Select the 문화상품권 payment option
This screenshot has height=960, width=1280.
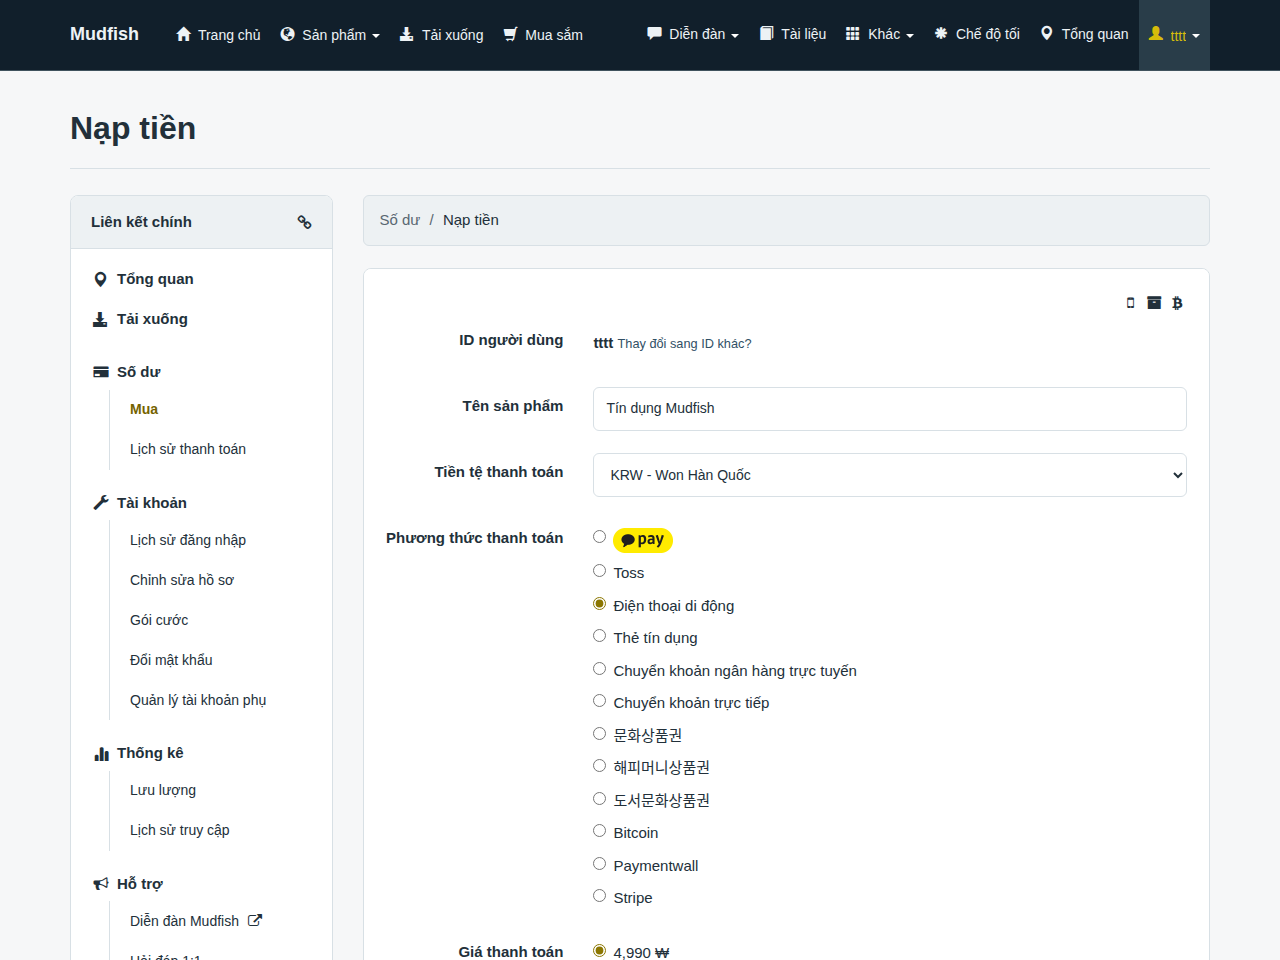point(600,733)
